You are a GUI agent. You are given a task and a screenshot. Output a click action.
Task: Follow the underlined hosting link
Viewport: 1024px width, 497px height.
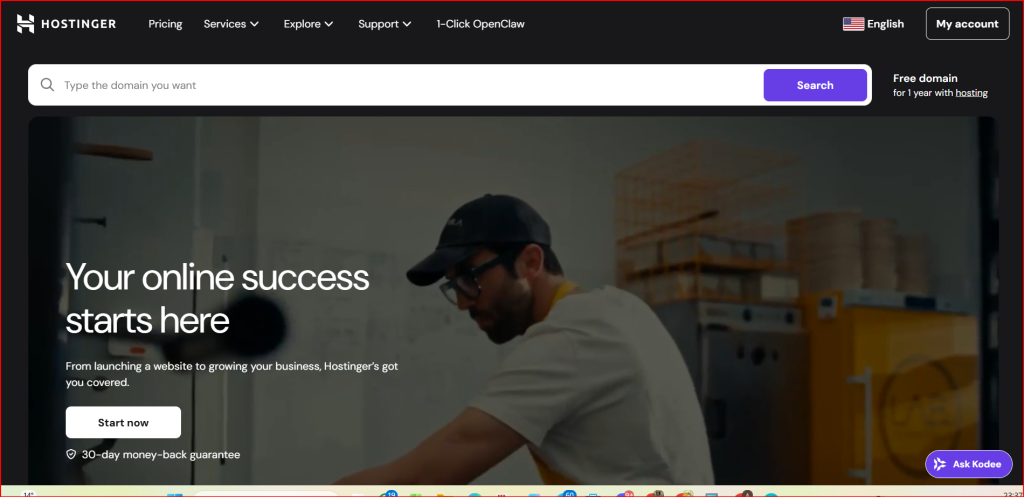pyautogui.click(x=971, y=93)
